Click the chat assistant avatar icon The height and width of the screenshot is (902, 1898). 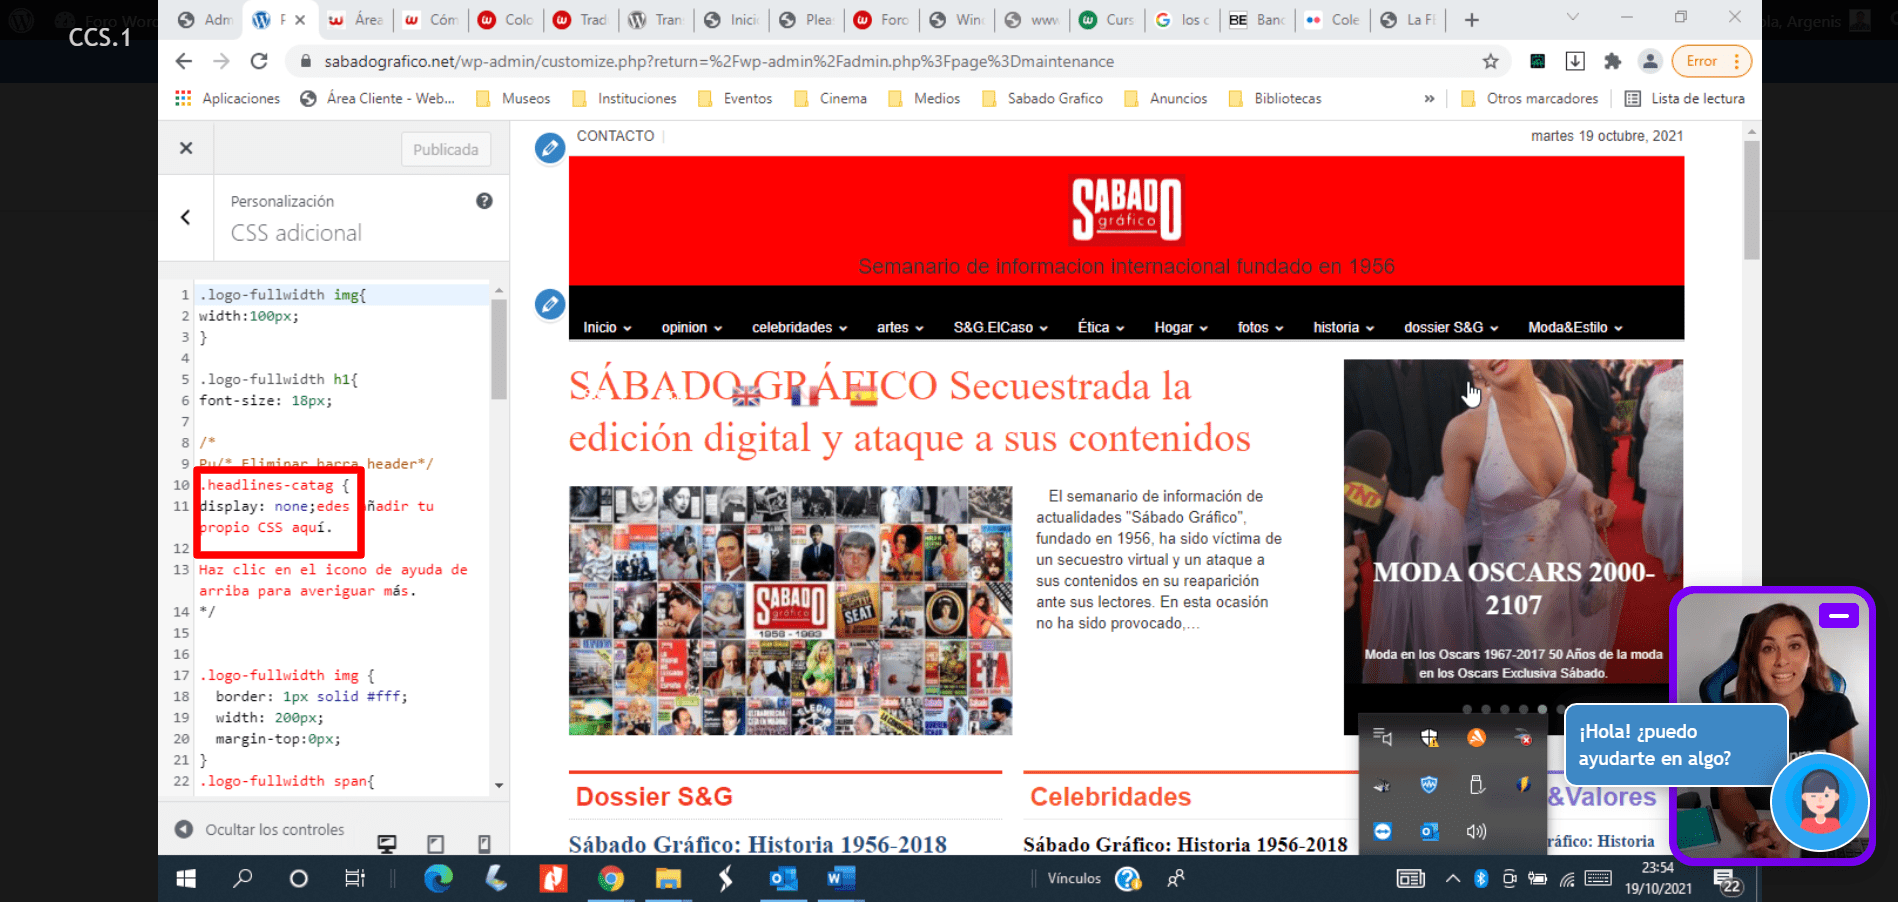[x=1819, y=801]
